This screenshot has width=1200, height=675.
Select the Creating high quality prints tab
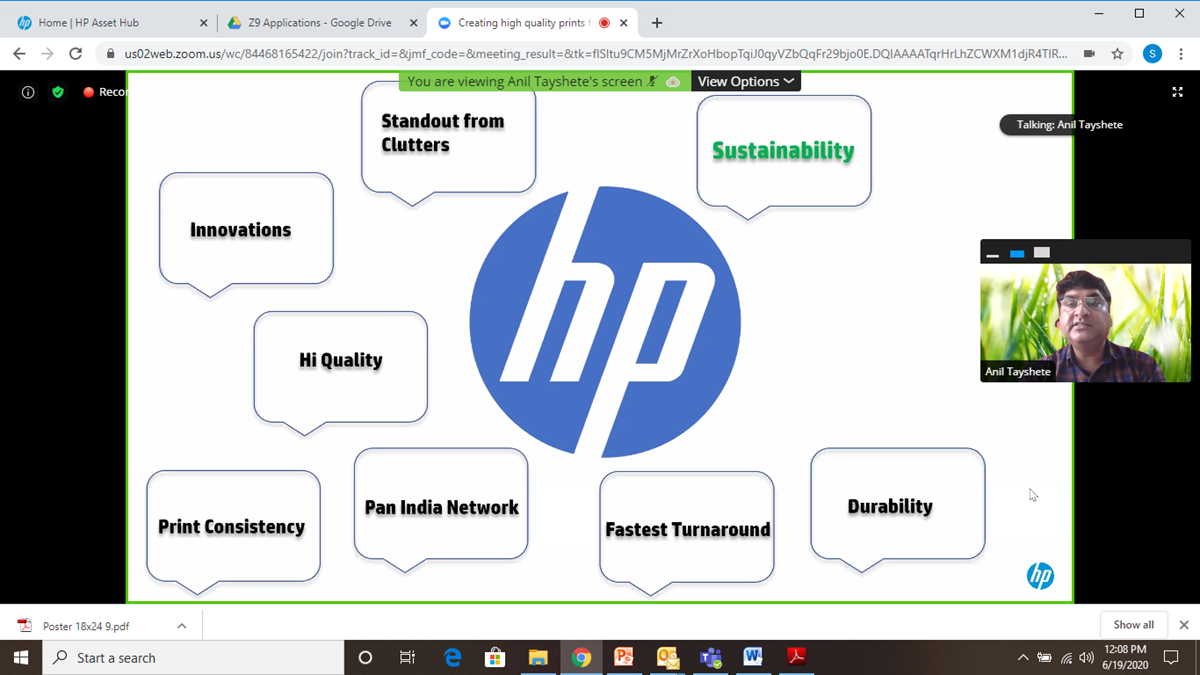tap(533, 23)
